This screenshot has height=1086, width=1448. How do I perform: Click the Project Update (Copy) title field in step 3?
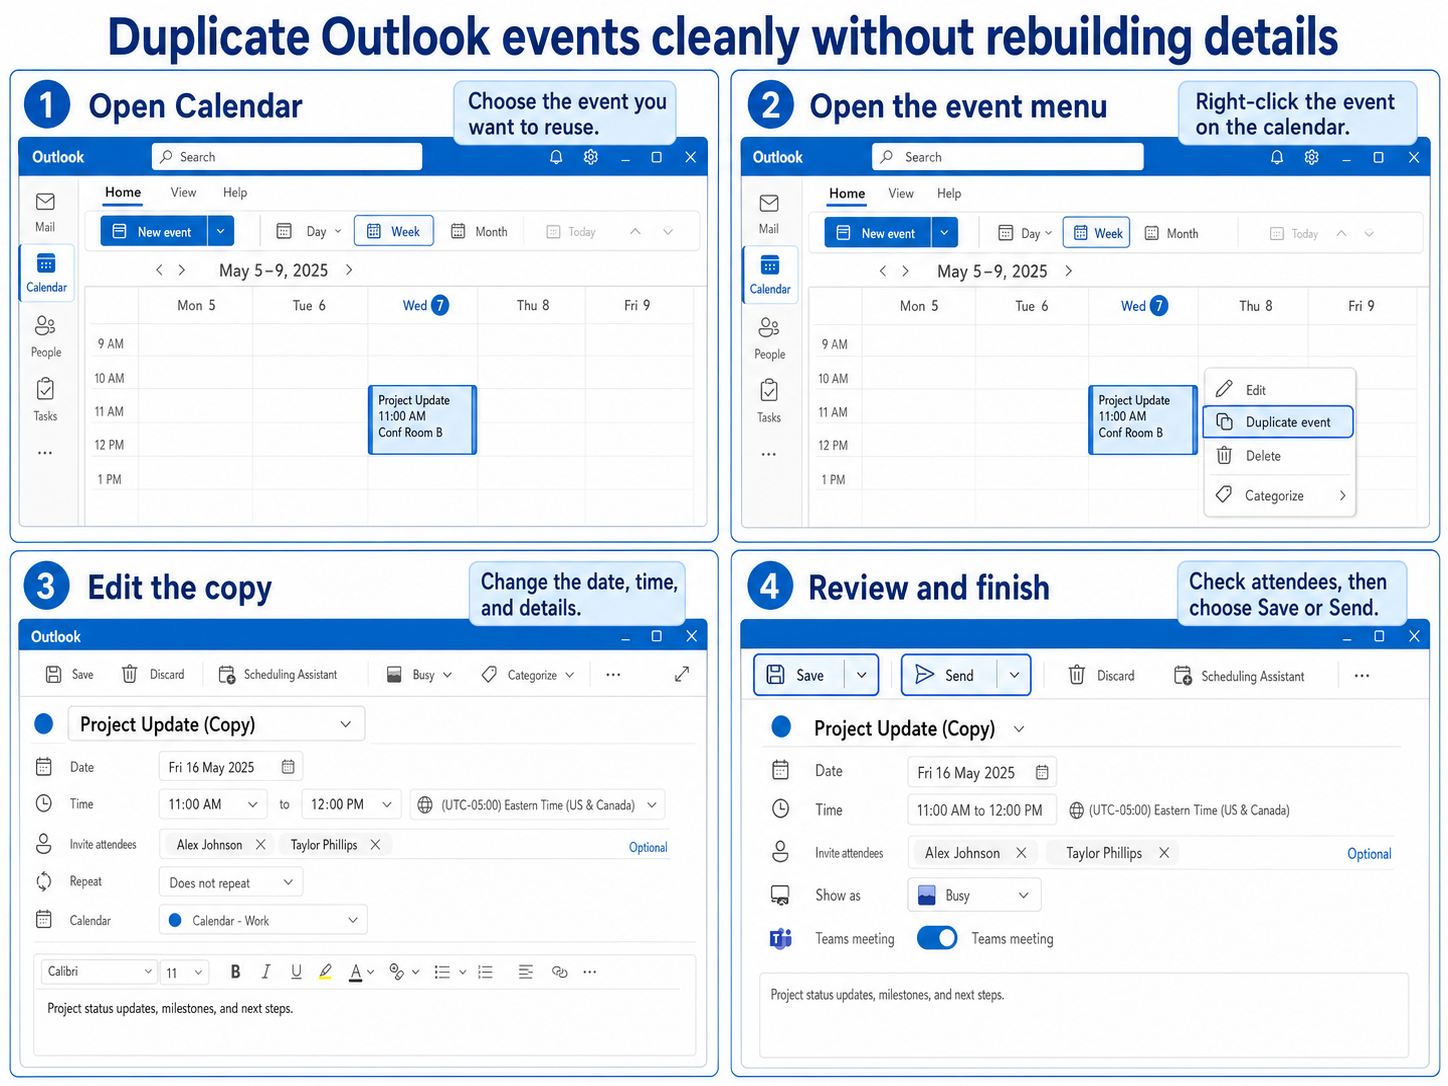(216, 724)
